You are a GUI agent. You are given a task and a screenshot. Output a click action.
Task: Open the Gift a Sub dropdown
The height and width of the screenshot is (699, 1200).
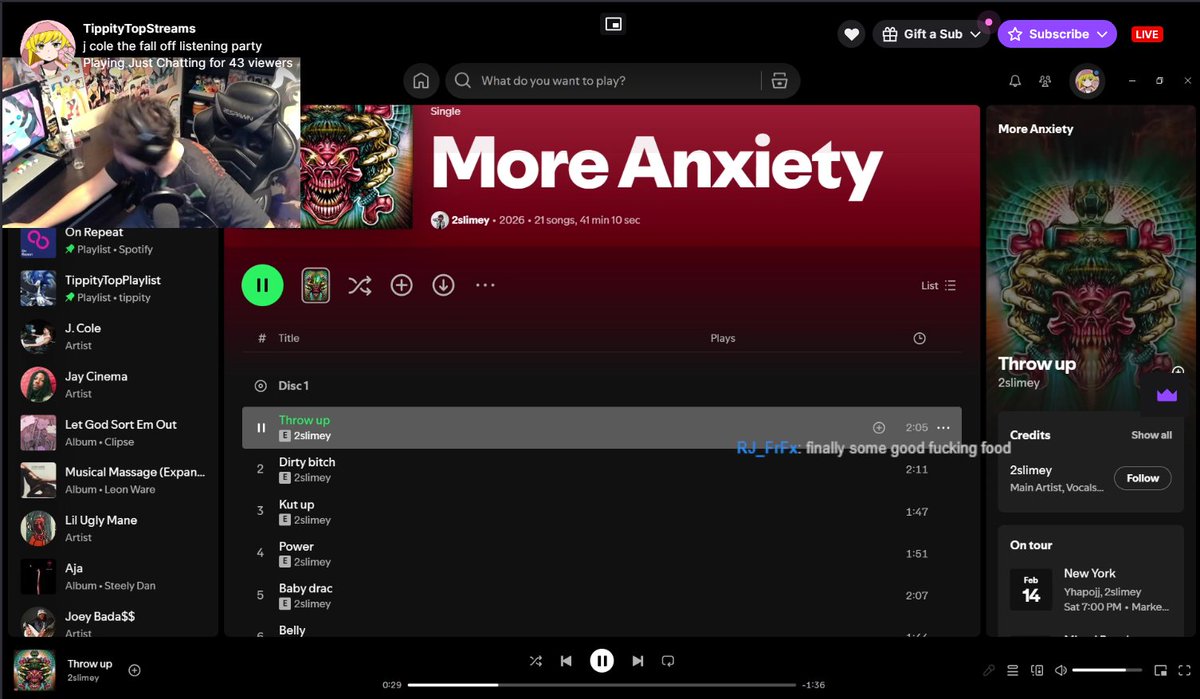(x=932, y=34)
